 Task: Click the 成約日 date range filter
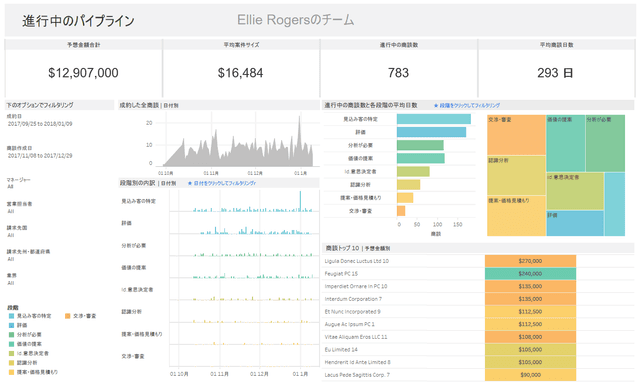[40, 124]
